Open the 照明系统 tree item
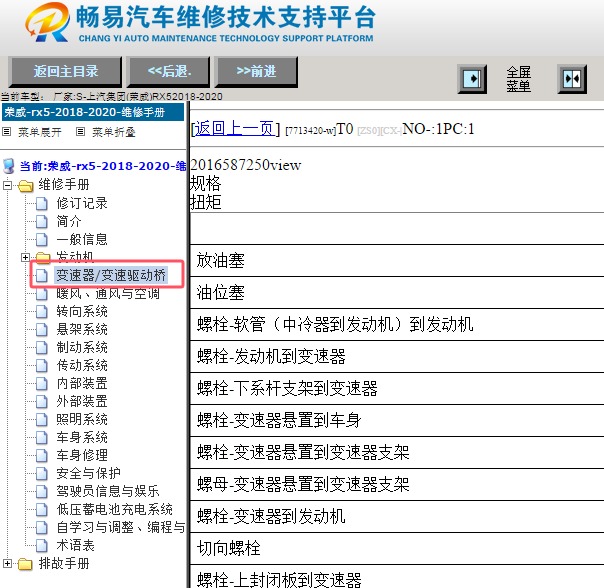 tap(82, 419)
